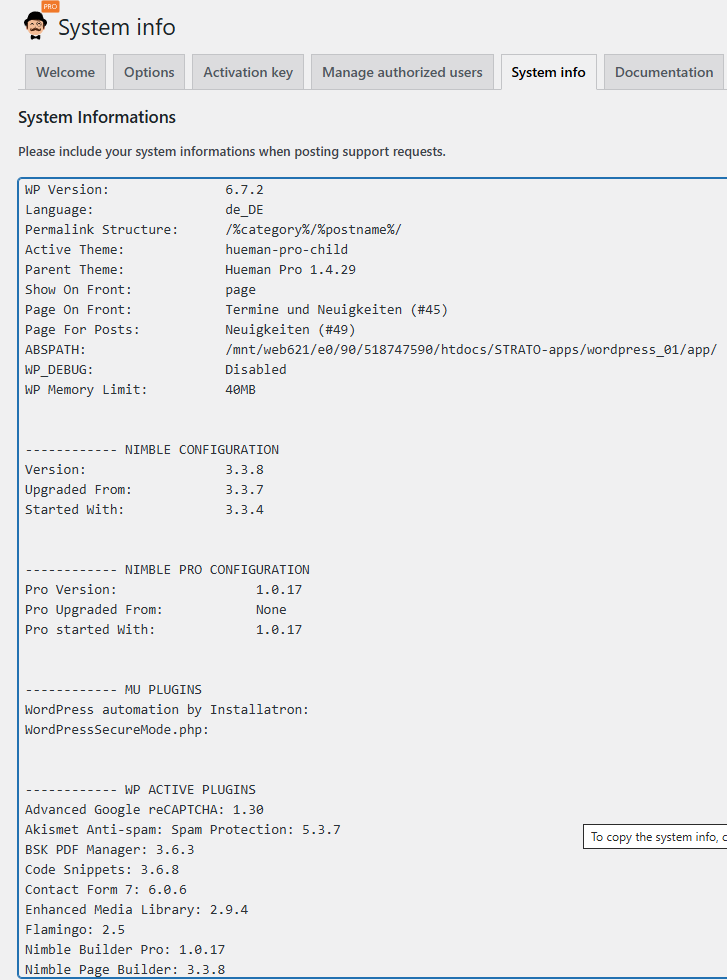
Task: Click the active theme hueman-pro-child
Action: click(286, 249)
